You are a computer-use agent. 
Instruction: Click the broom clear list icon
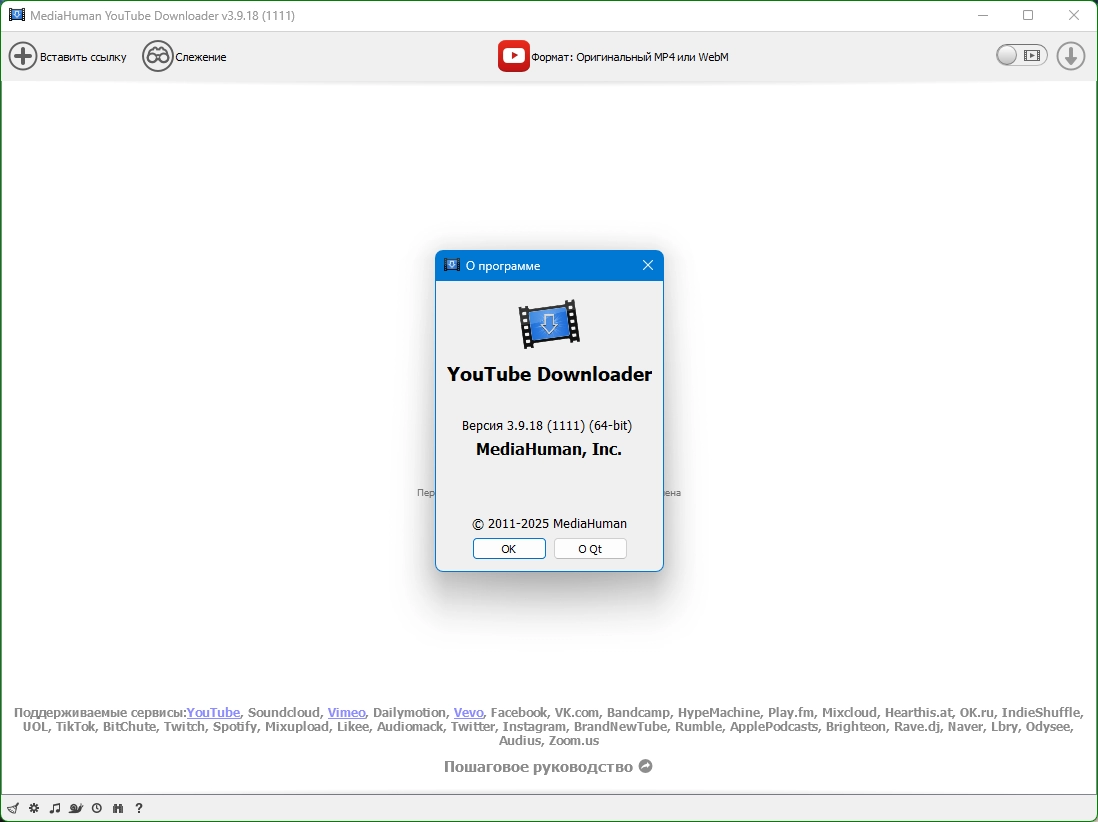pos(13,808)
